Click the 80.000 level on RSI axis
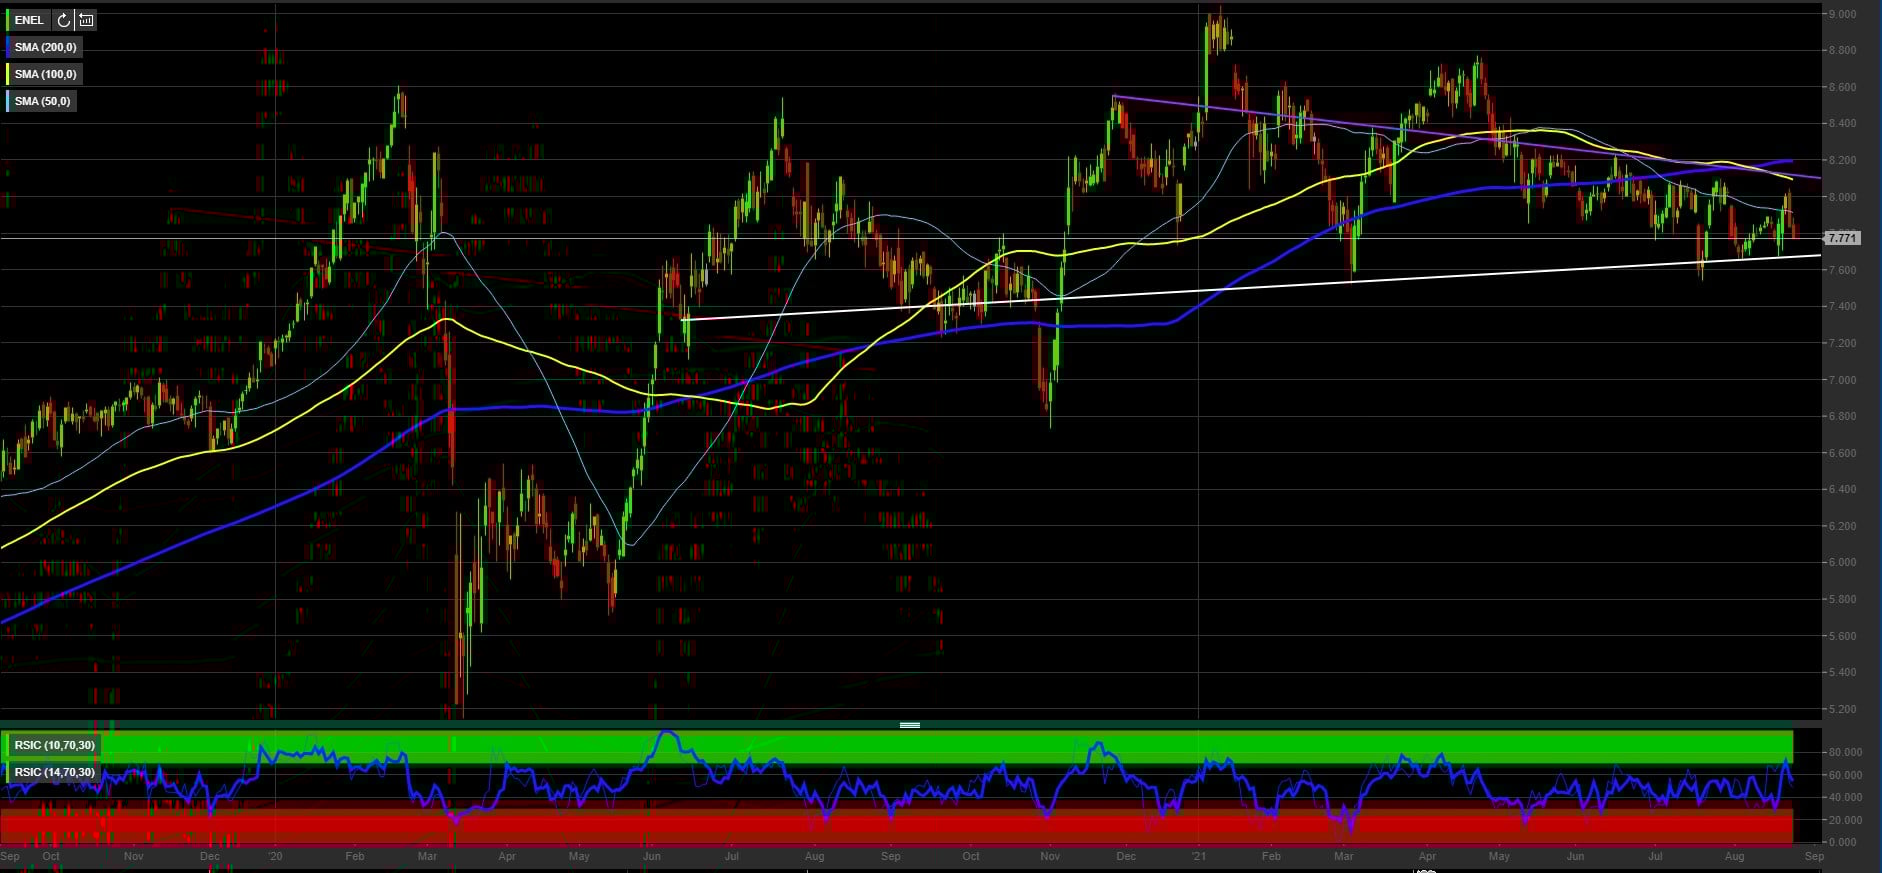The width and height of the screenshot is (1882, 873). click(1845, 752)
